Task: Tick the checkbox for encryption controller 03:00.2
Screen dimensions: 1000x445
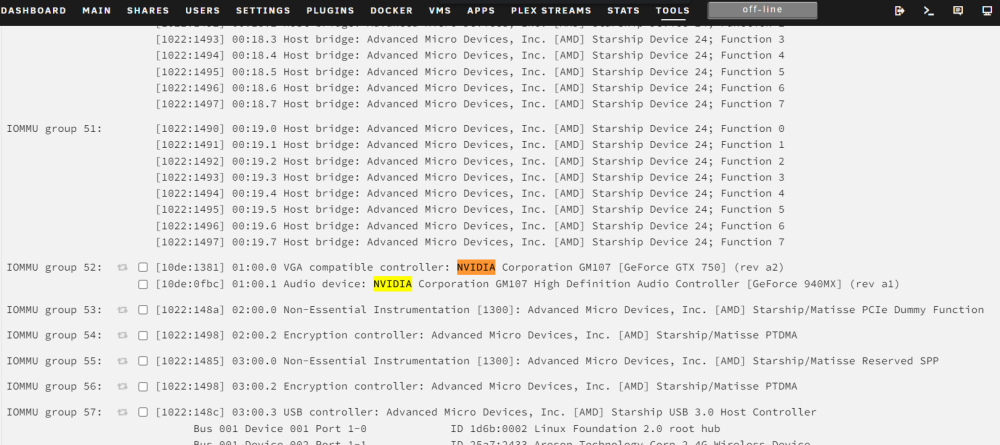Action: pyautogui.click(x=143, y=386)
